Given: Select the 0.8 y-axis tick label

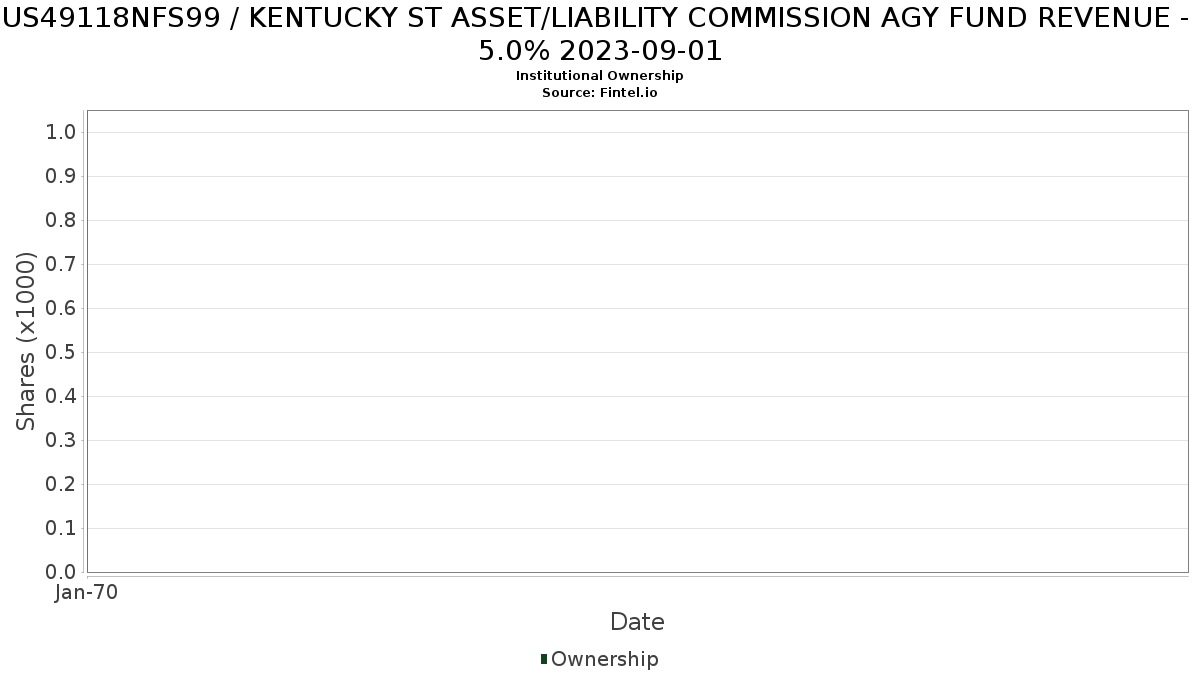Looking at the screenshot, I should [x=60, y=221].
